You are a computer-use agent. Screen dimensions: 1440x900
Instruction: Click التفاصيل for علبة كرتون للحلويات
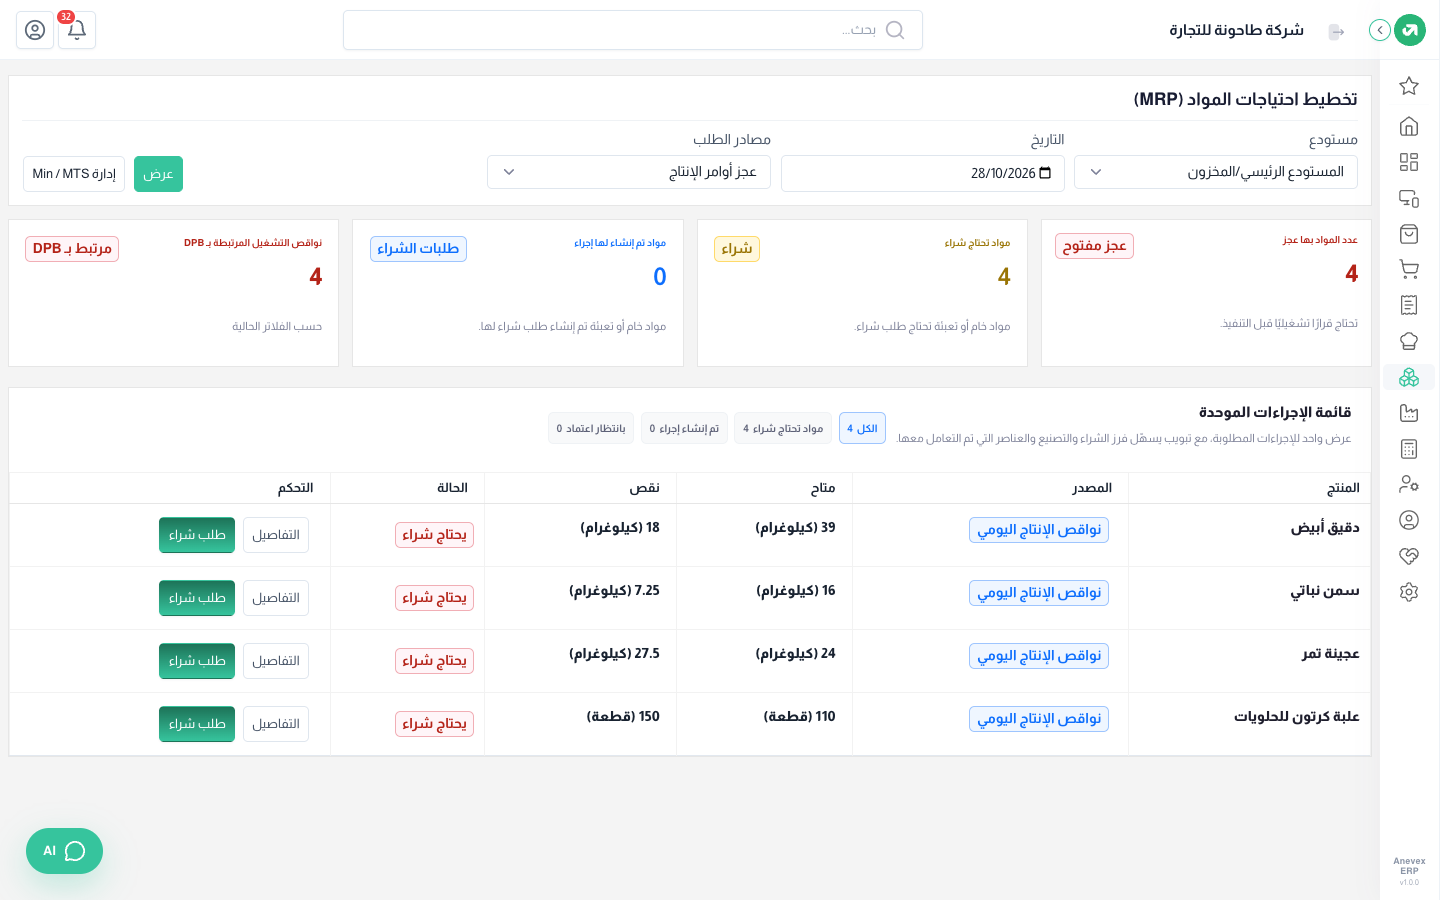[276, 724]
